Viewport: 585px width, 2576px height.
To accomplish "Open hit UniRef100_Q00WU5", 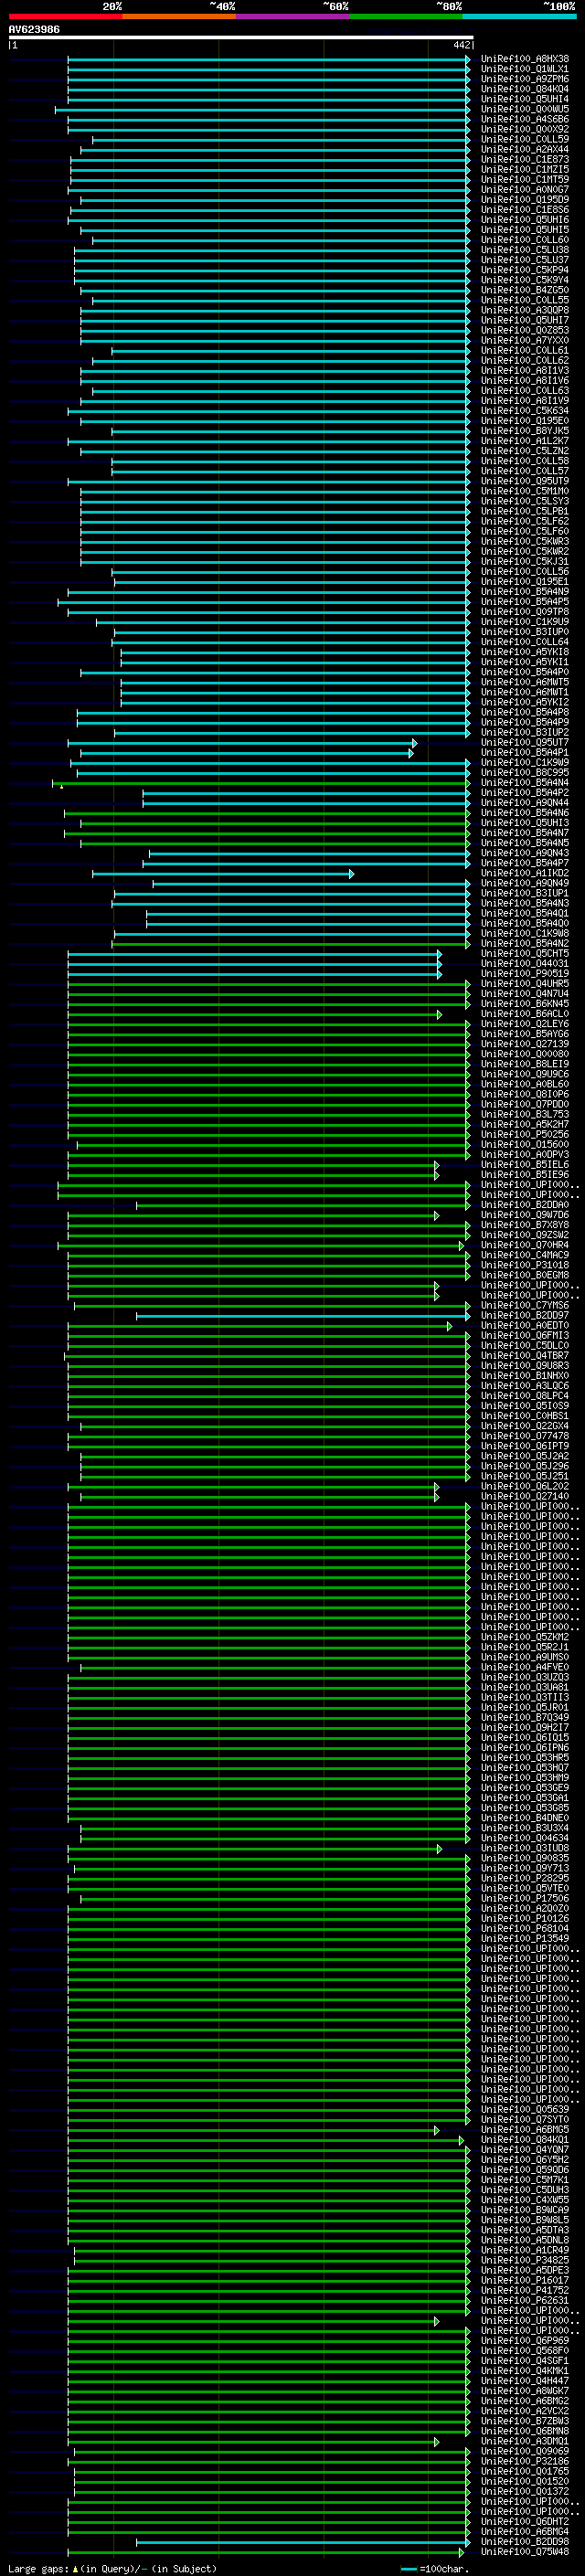I will pos(525,109).
